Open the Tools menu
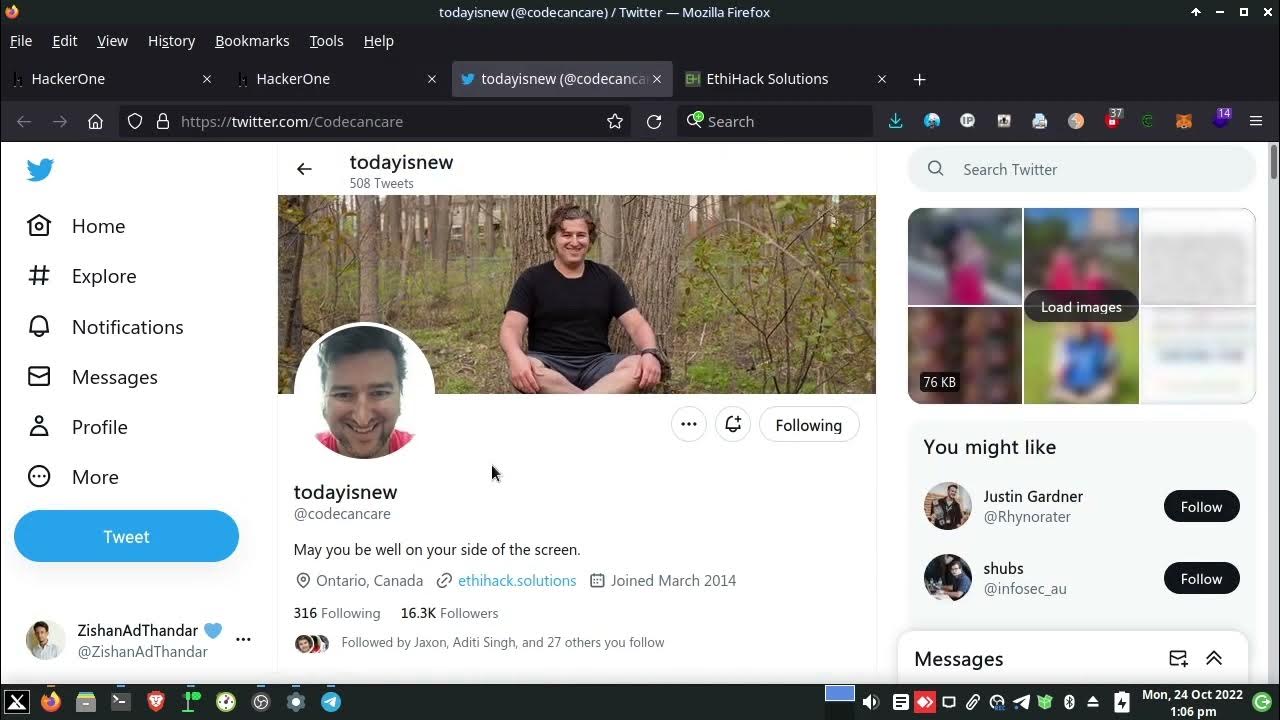1280x720 pixels. coord(326,41)
